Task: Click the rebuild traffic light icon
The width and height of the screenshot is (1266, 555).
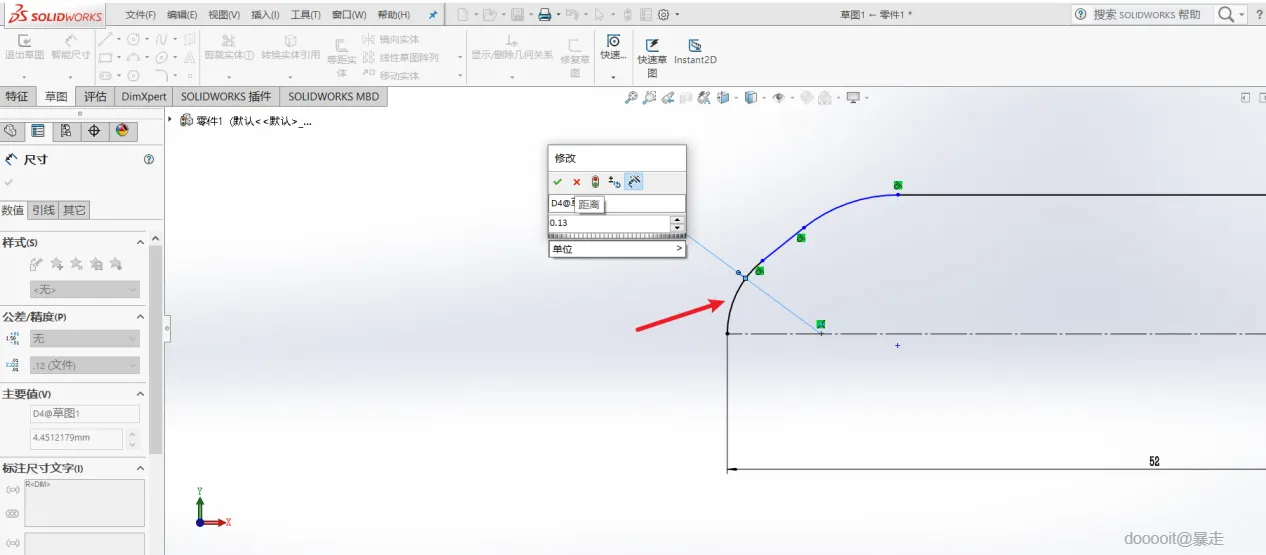Action: pos(594,182)
